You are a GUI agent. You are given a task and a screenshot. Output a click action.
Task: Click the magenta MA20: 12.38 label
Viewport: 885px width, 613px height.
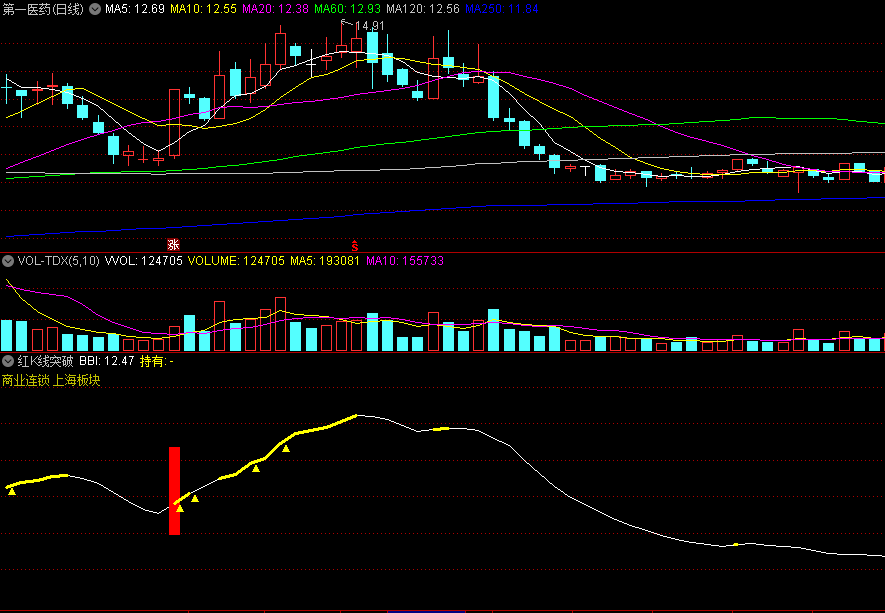point(275,9)
